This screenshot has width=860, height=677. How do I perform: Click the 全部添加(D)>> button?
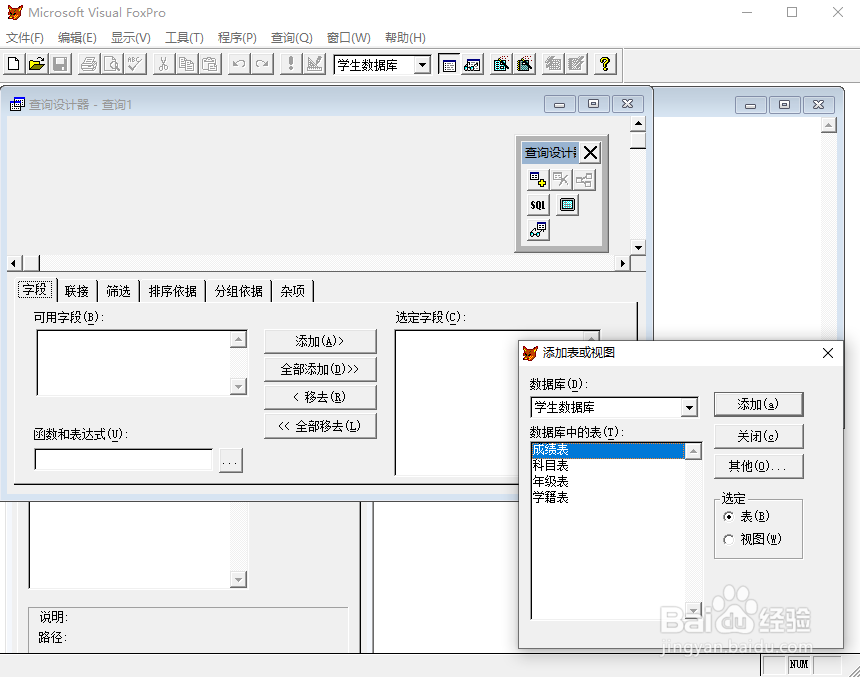click(x=320, y=369)
